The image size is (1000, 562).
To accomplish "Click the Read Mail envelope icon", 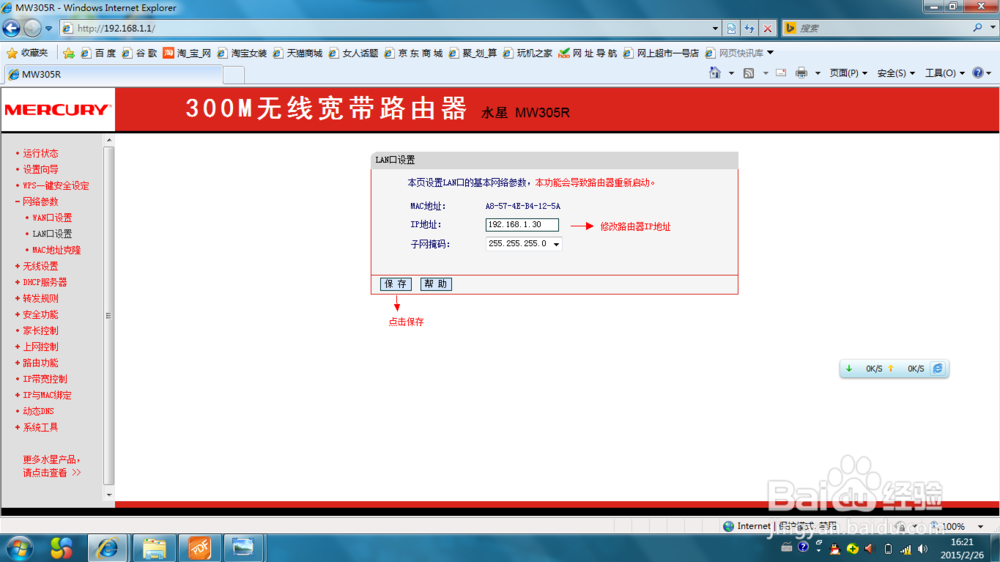I will point(781,73).
